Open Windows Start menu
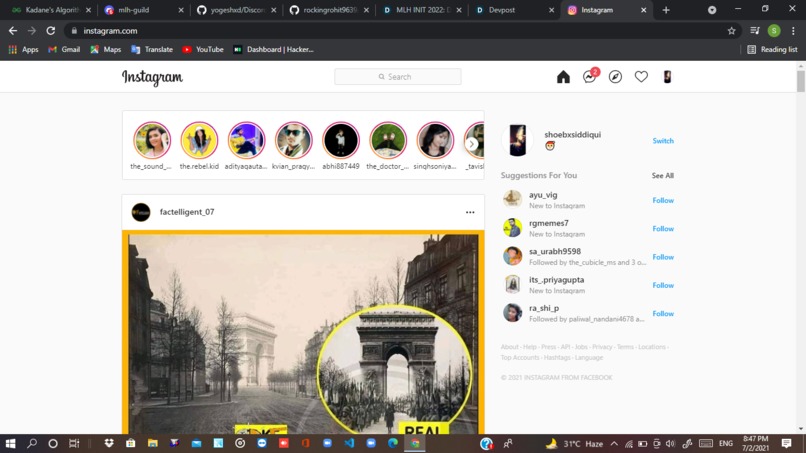The image size is (806, 453). tap(10, 443)
